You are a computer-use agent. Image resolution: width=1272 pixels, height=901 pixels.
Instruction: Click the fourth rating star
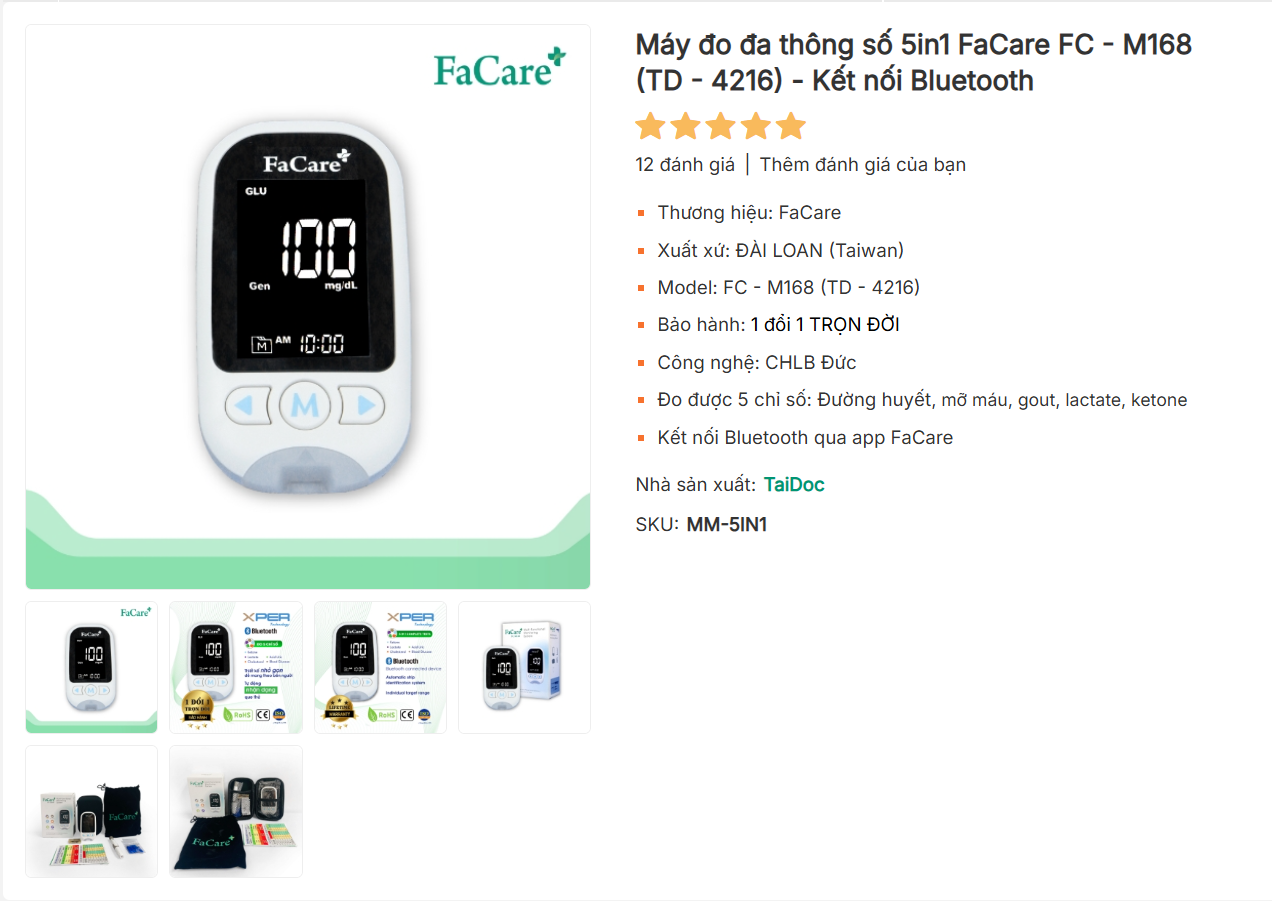tap(755, 126)
